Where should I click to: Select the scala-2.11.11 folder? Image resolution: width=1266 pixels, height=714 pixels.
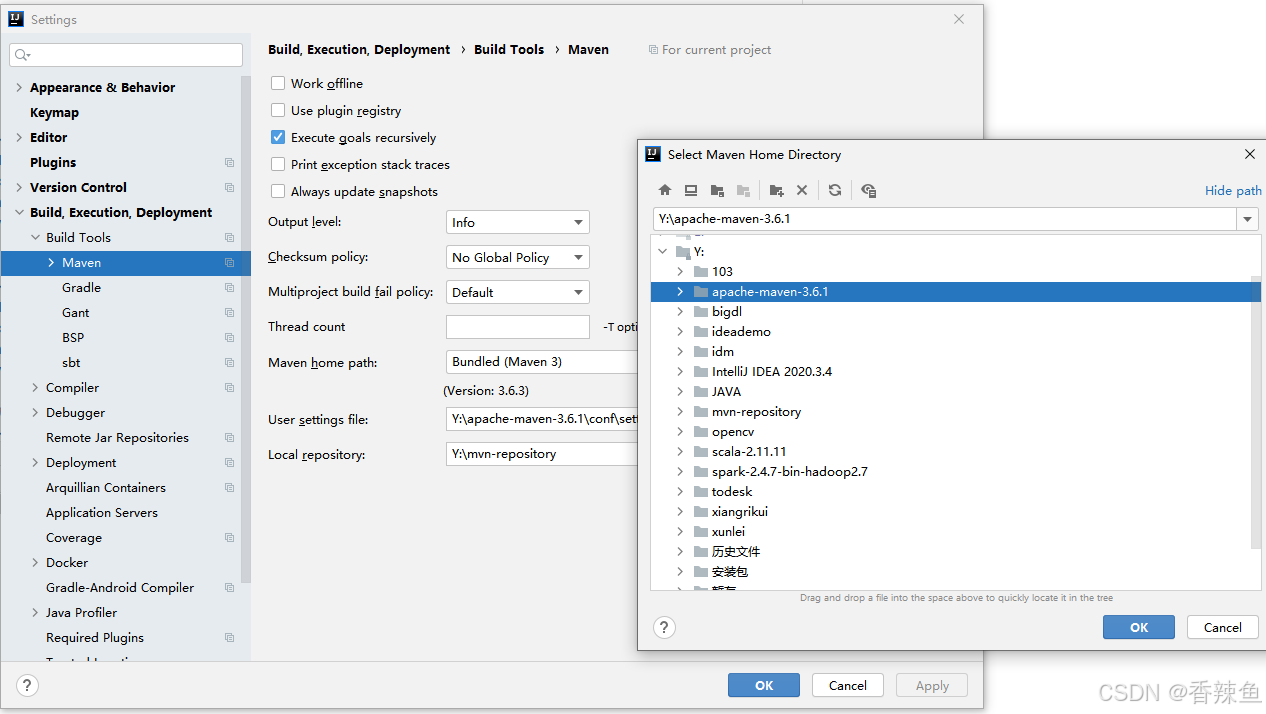tap(749, 452)
